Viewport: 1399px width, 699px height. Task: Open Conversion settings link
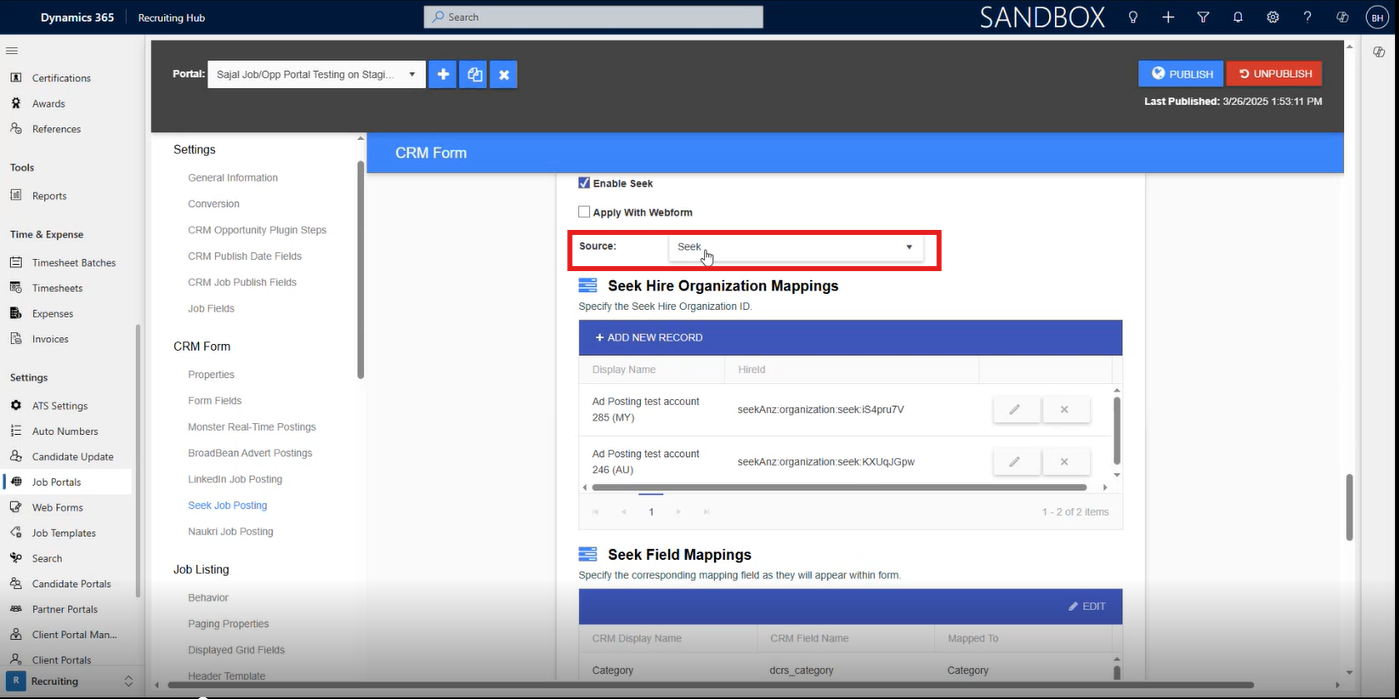pyautogui.click(x=214, y=204)
